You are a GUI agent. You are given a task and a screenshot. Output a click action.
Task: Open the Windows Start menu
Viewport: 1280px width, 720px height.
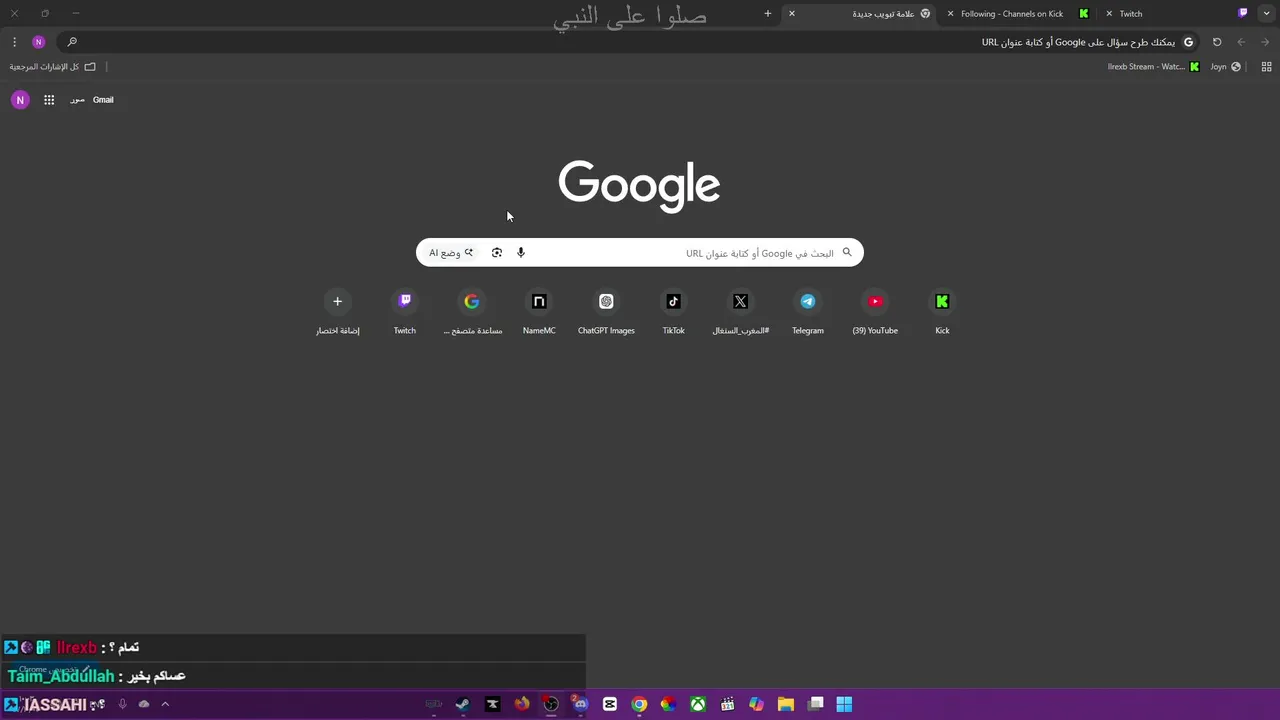click(x=844, y=704)
